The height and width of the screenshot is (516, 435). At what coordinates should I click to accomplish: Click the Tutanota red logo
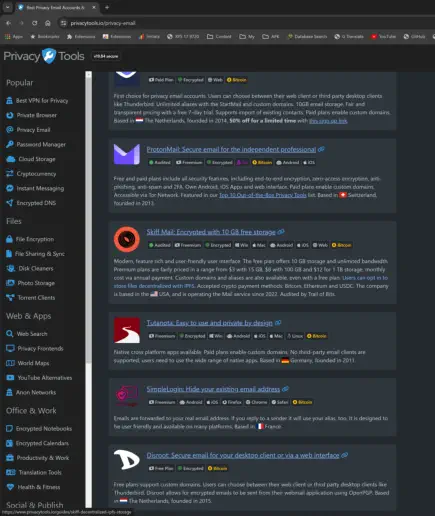(x=127, y=330)
